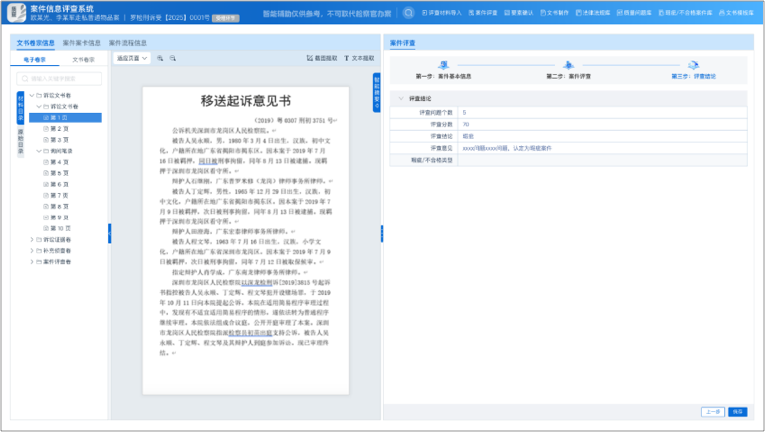
Task: Click the 评查结论 value 瑕疵
Action: point(468,136)
